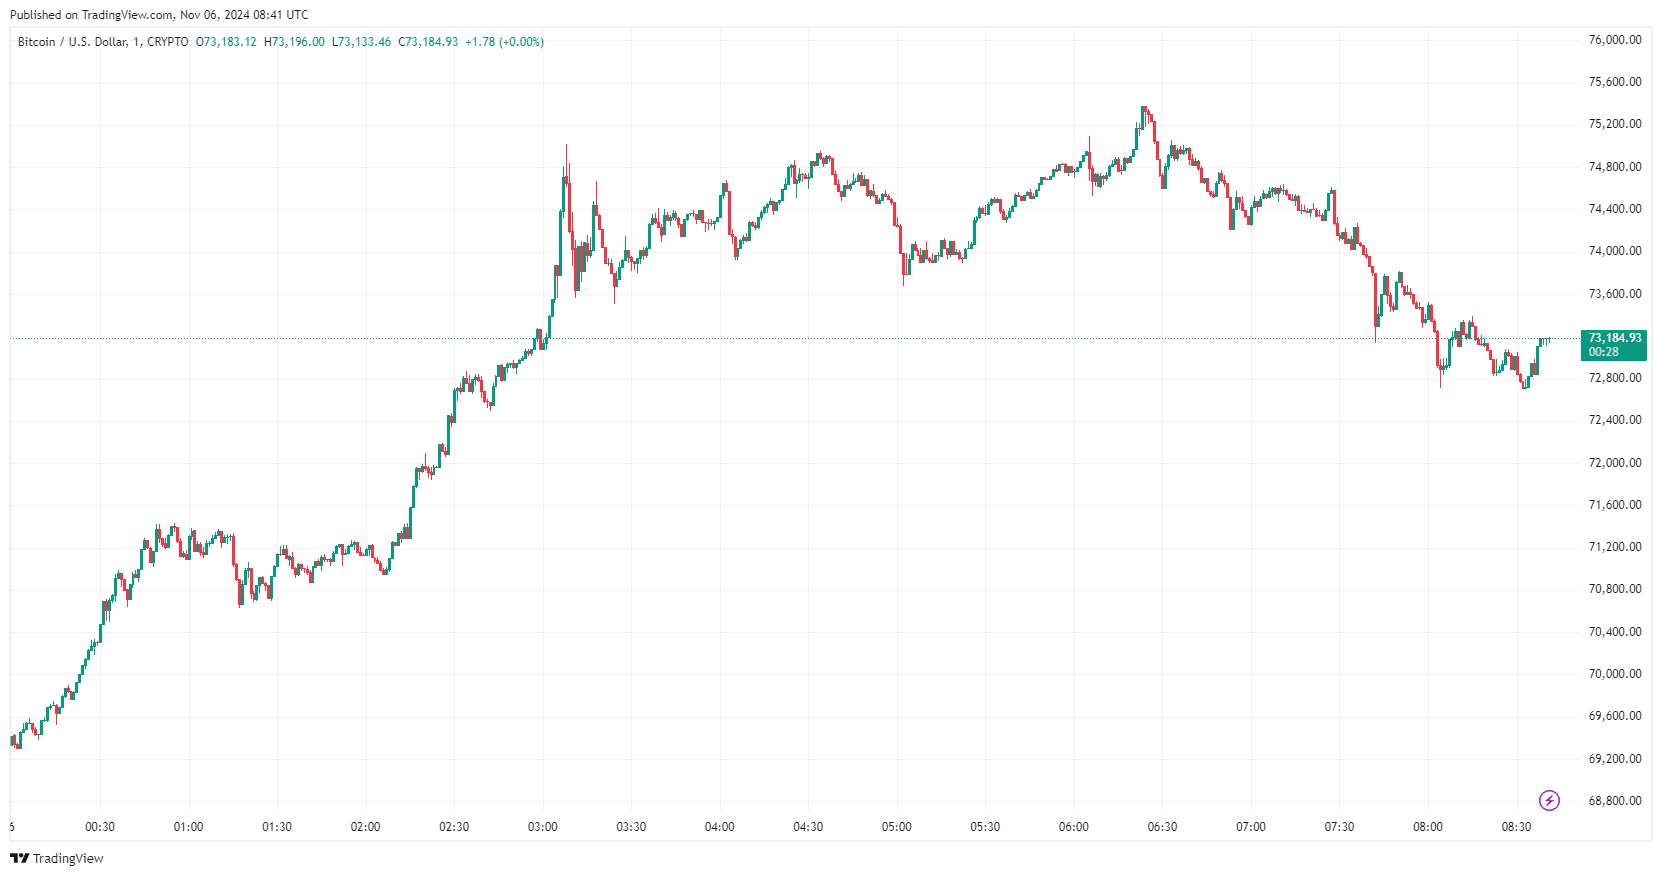Click the 02:00 time axis label
The width and height of the screenshot is (1662, 876).
(x=365, y=827)
